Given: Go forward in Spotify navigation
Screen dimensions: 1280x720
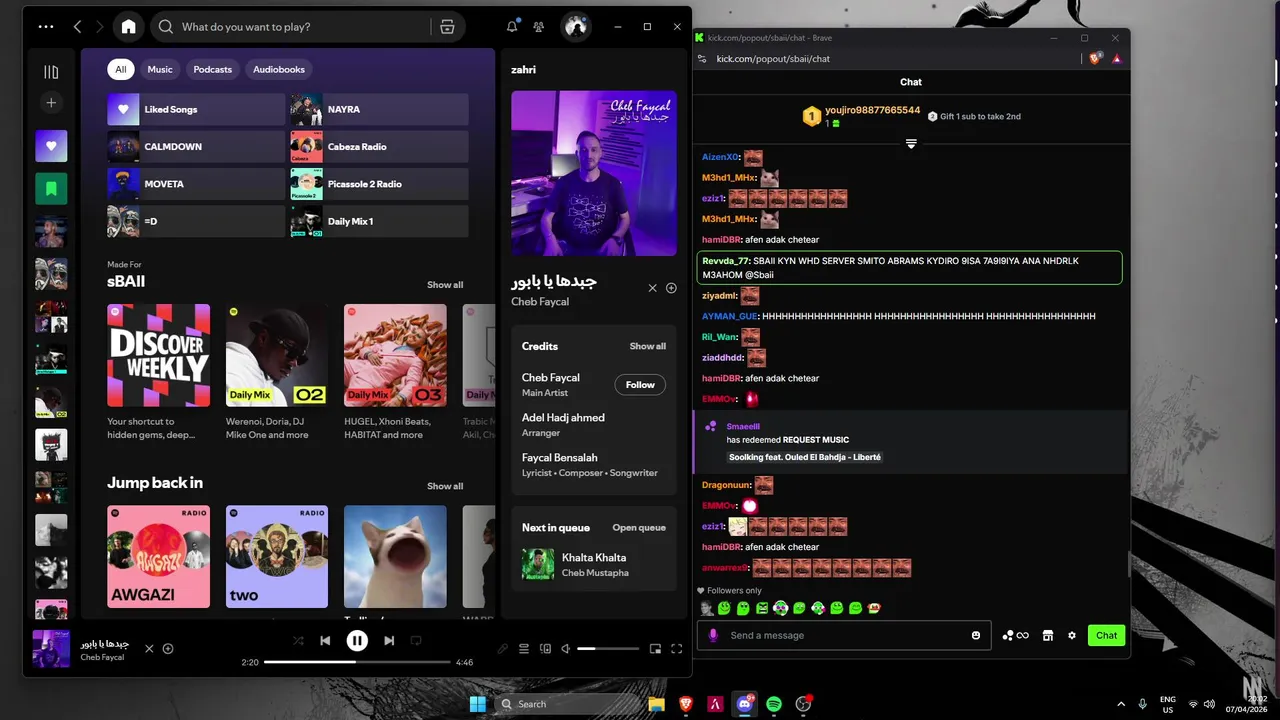Looking at the screenshot, I should point(102,27).
